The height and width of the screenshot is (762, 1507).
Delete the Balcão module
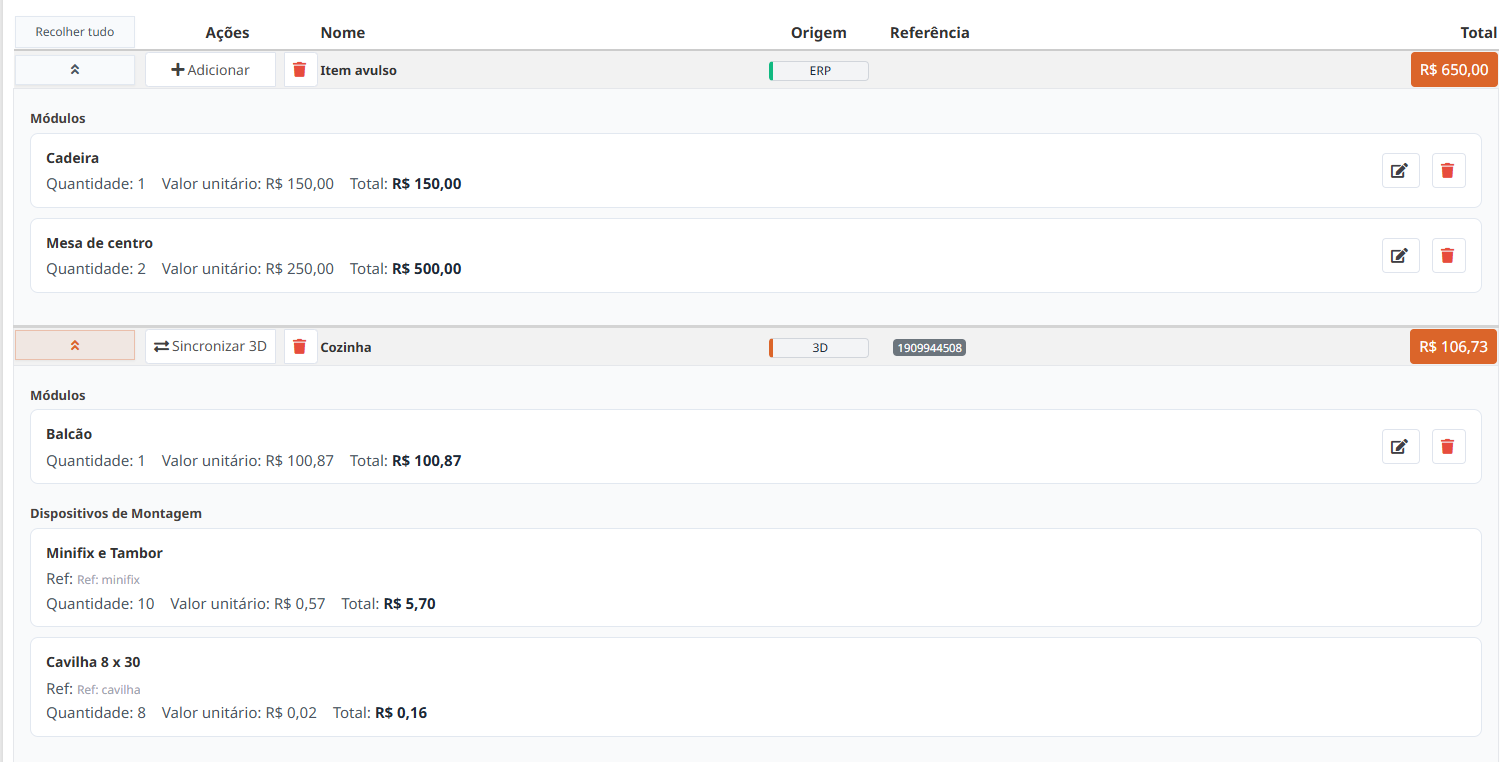point(1448,447)
